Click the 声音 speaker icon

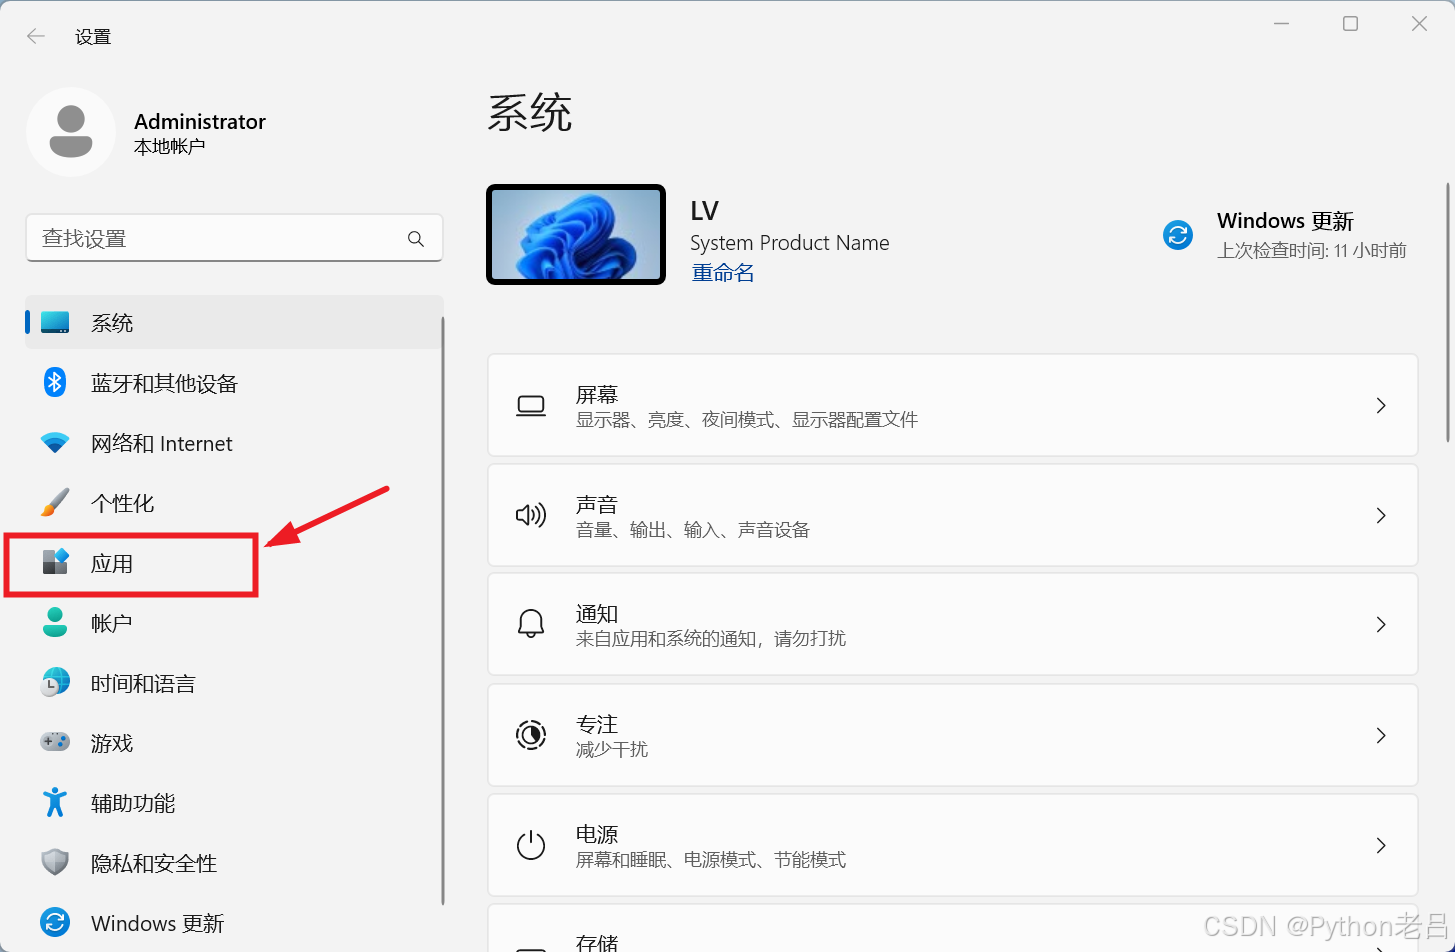click(x=531, y=515)
